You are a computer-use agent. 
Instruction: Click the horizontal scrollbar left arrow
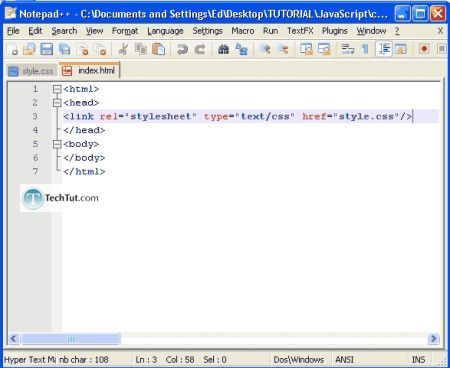click(x=13, y=339)
